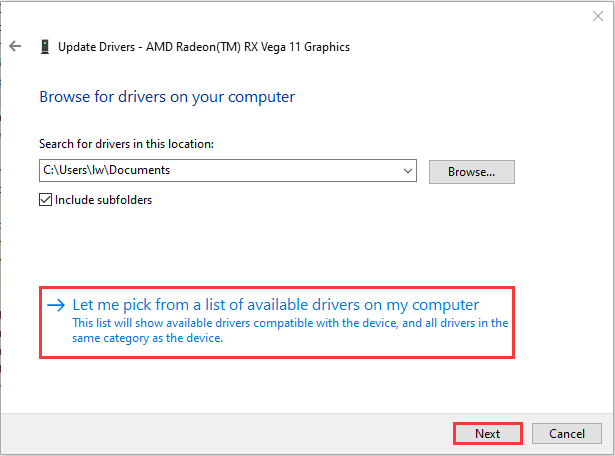Click the 'This list will show available drivers' description

click(x=290, y=323)
